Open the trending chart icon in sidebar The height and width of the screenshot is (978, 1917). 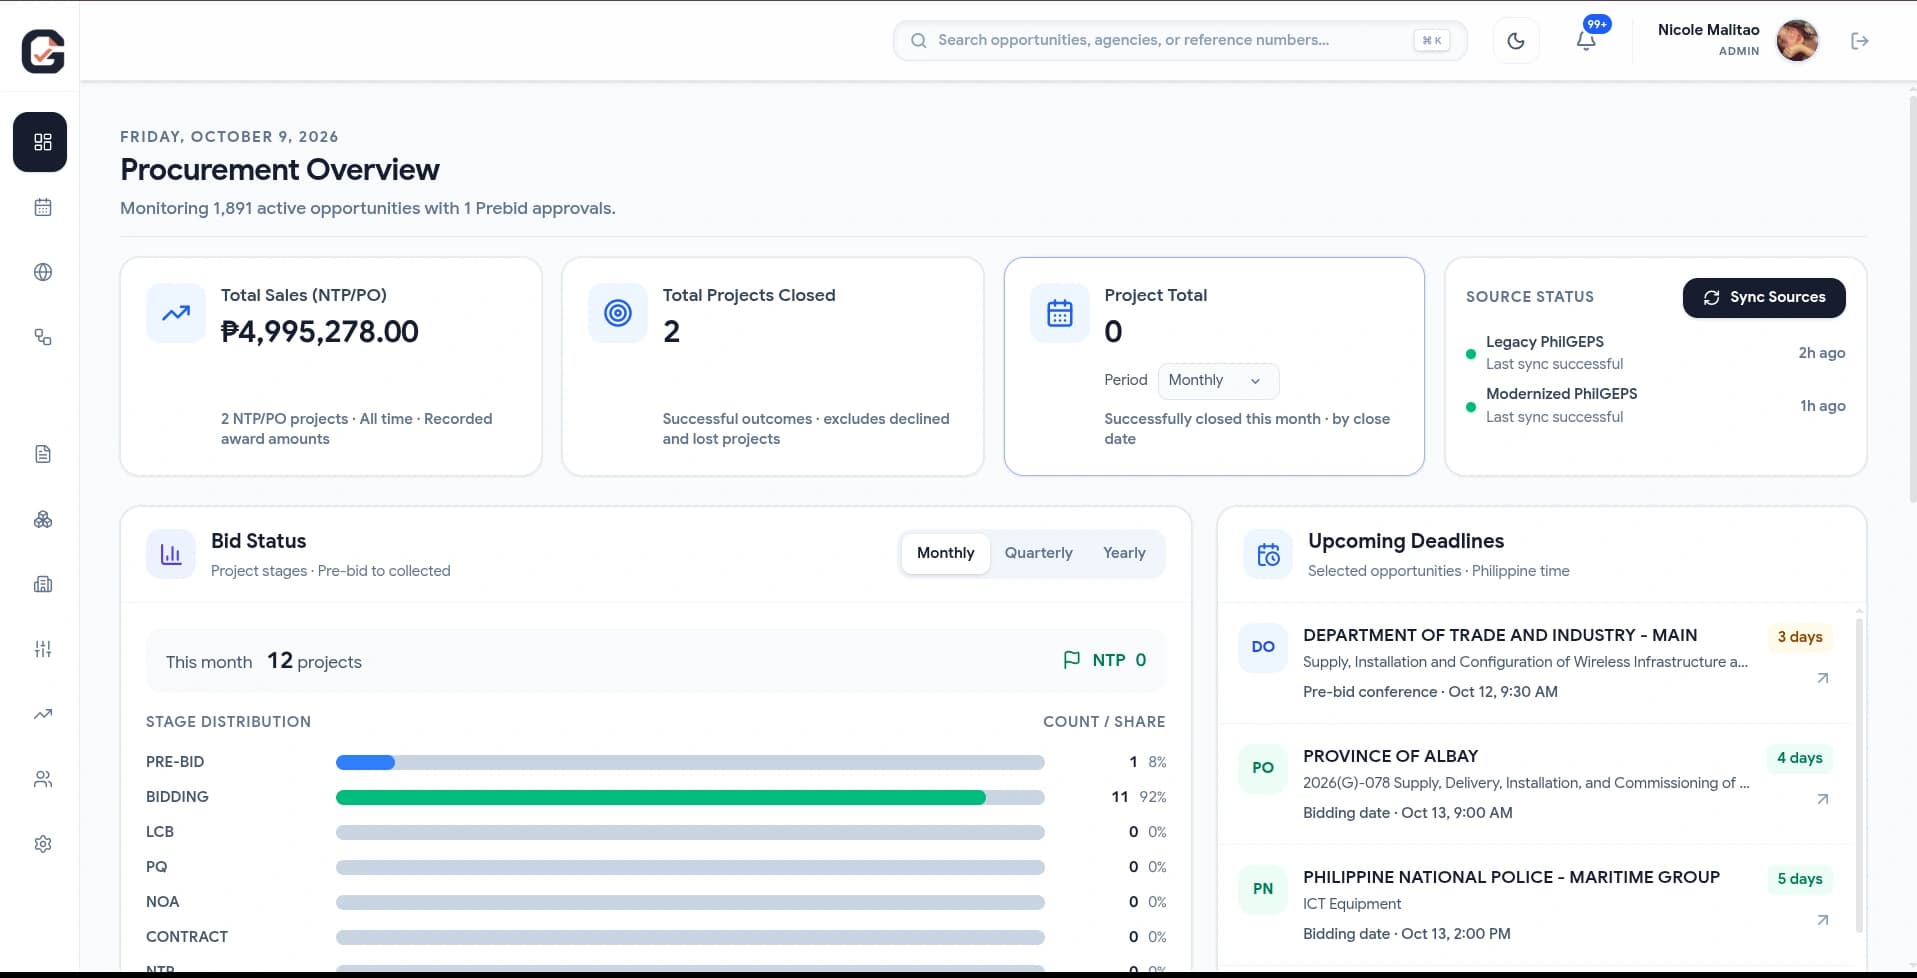pos(42,714)
